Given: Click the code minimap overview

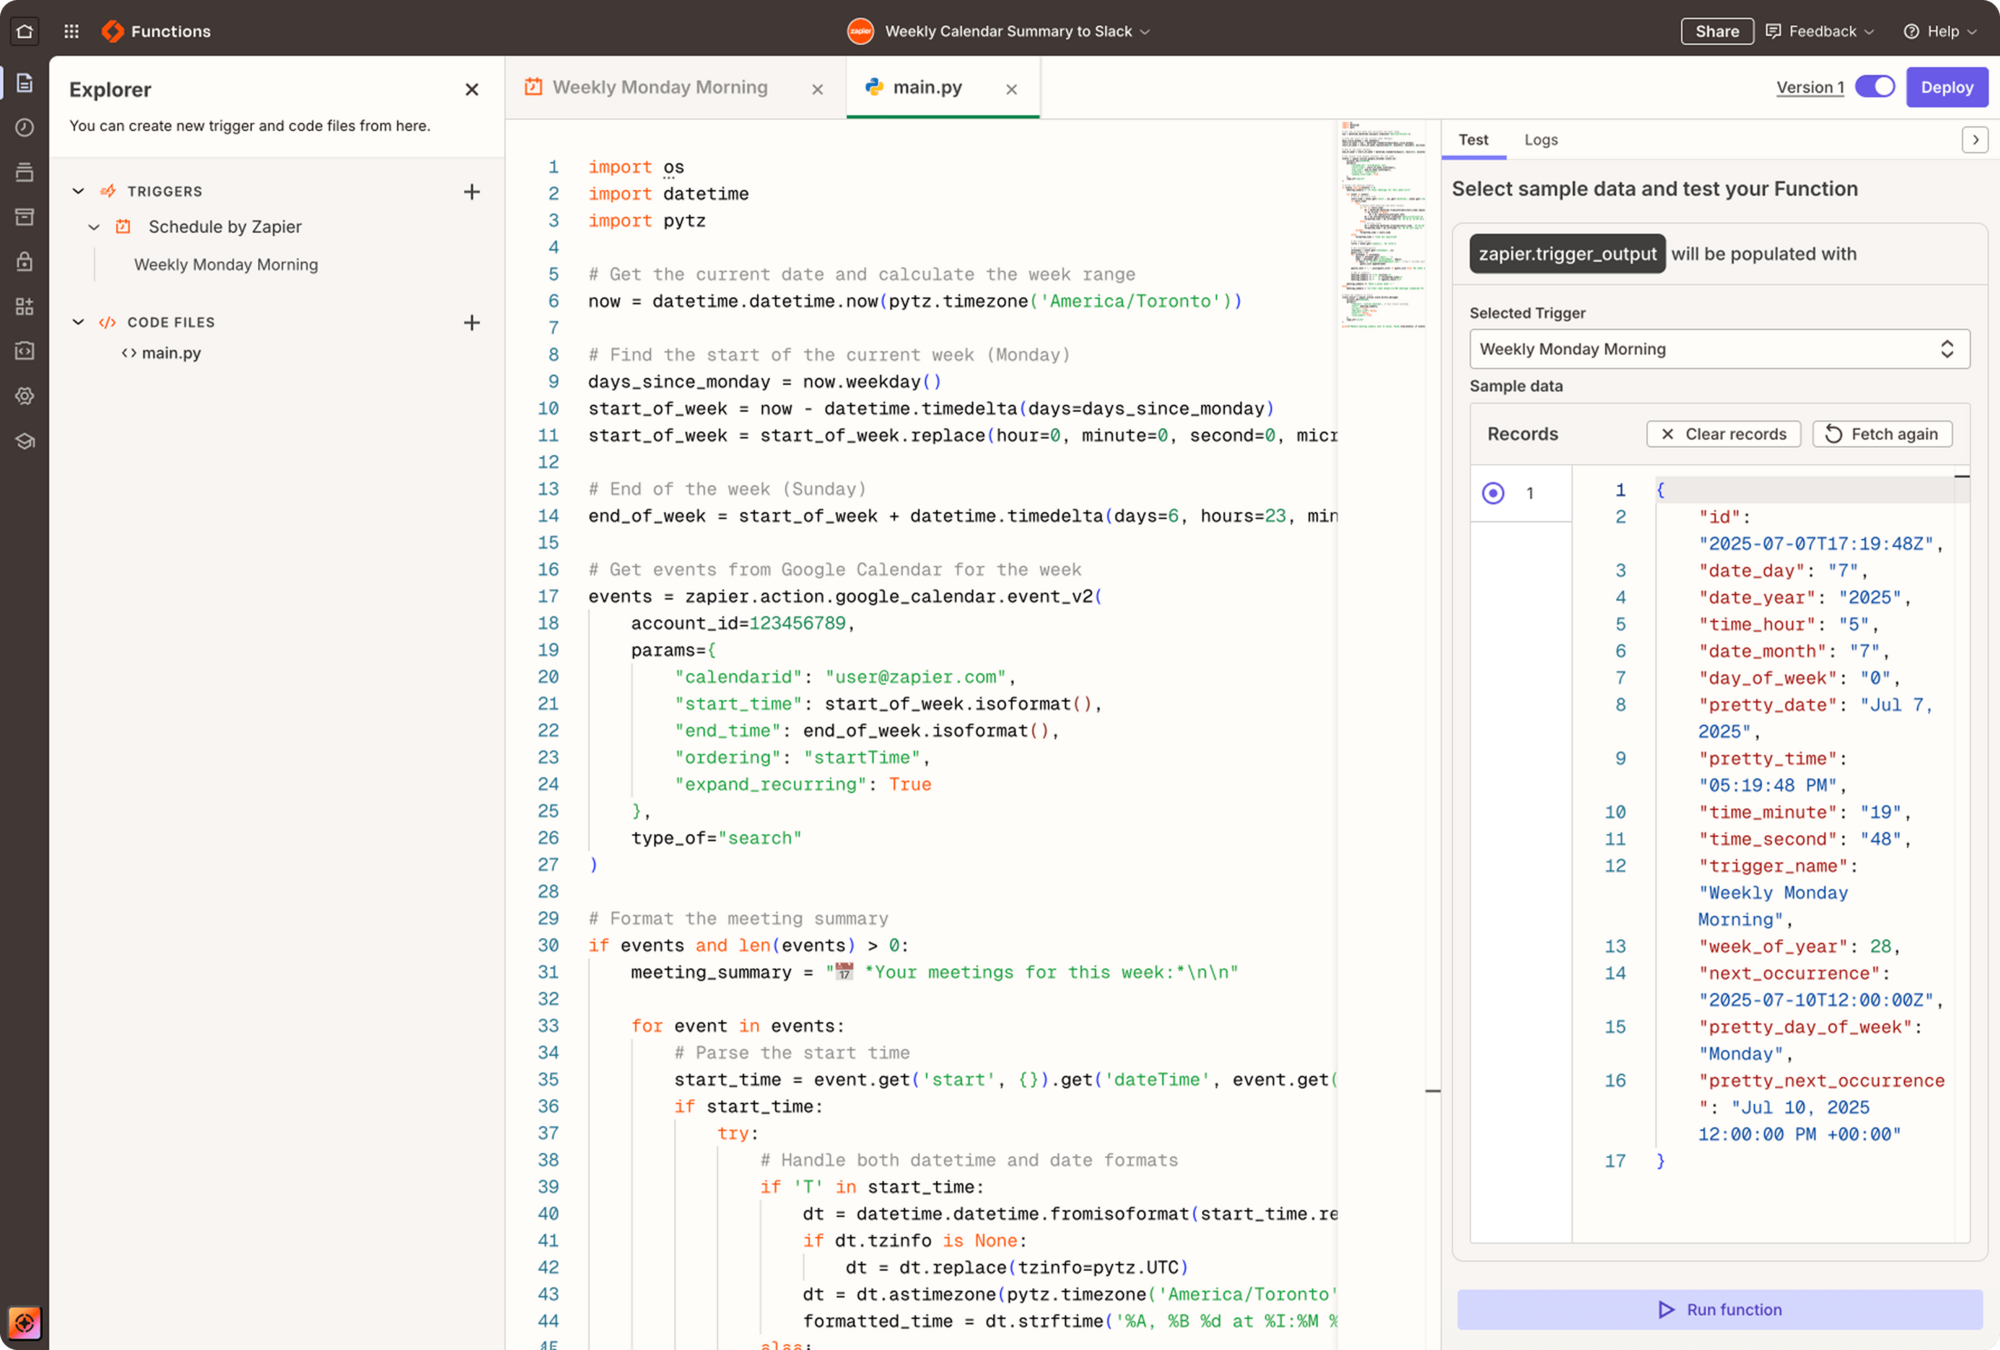Looking at the screenshot, I should tap(1384, 225).
